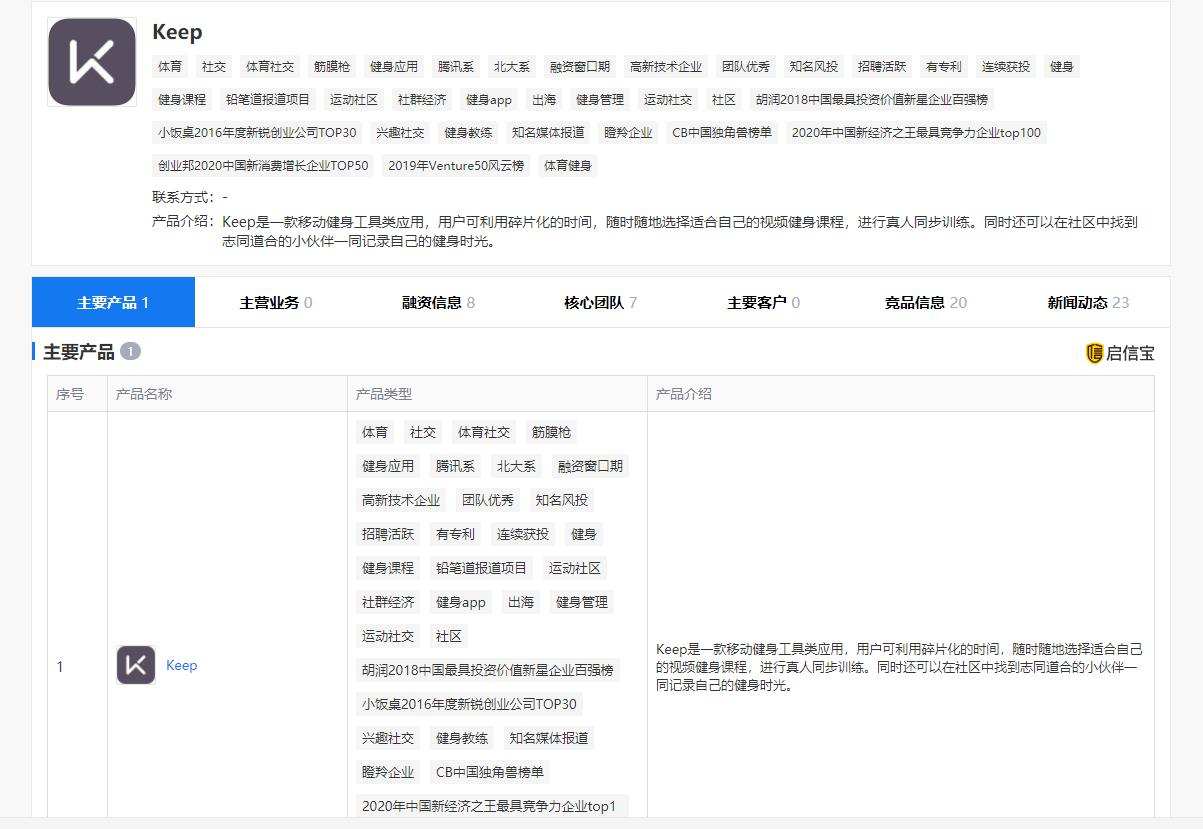1203x829 pixels.
Task: Click the small Keep logo in product row
Action: pos(136,665)
